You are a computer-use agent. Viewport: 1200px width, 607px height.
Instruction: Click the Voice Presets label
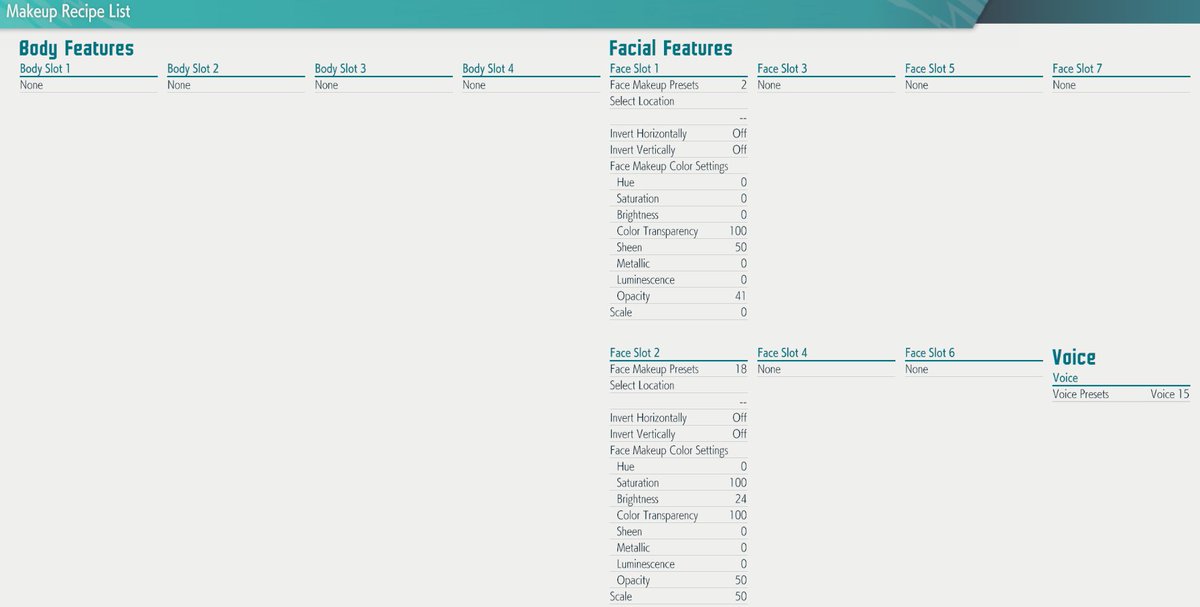click(x=1081, y=394)
